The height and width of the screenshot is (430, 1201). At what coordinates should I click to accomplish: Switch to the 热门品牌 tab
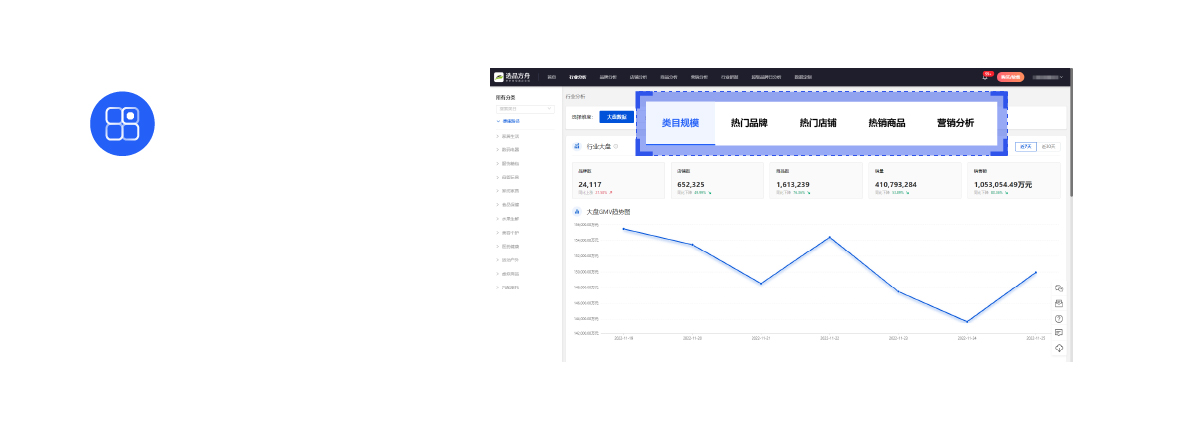[749, 123]
